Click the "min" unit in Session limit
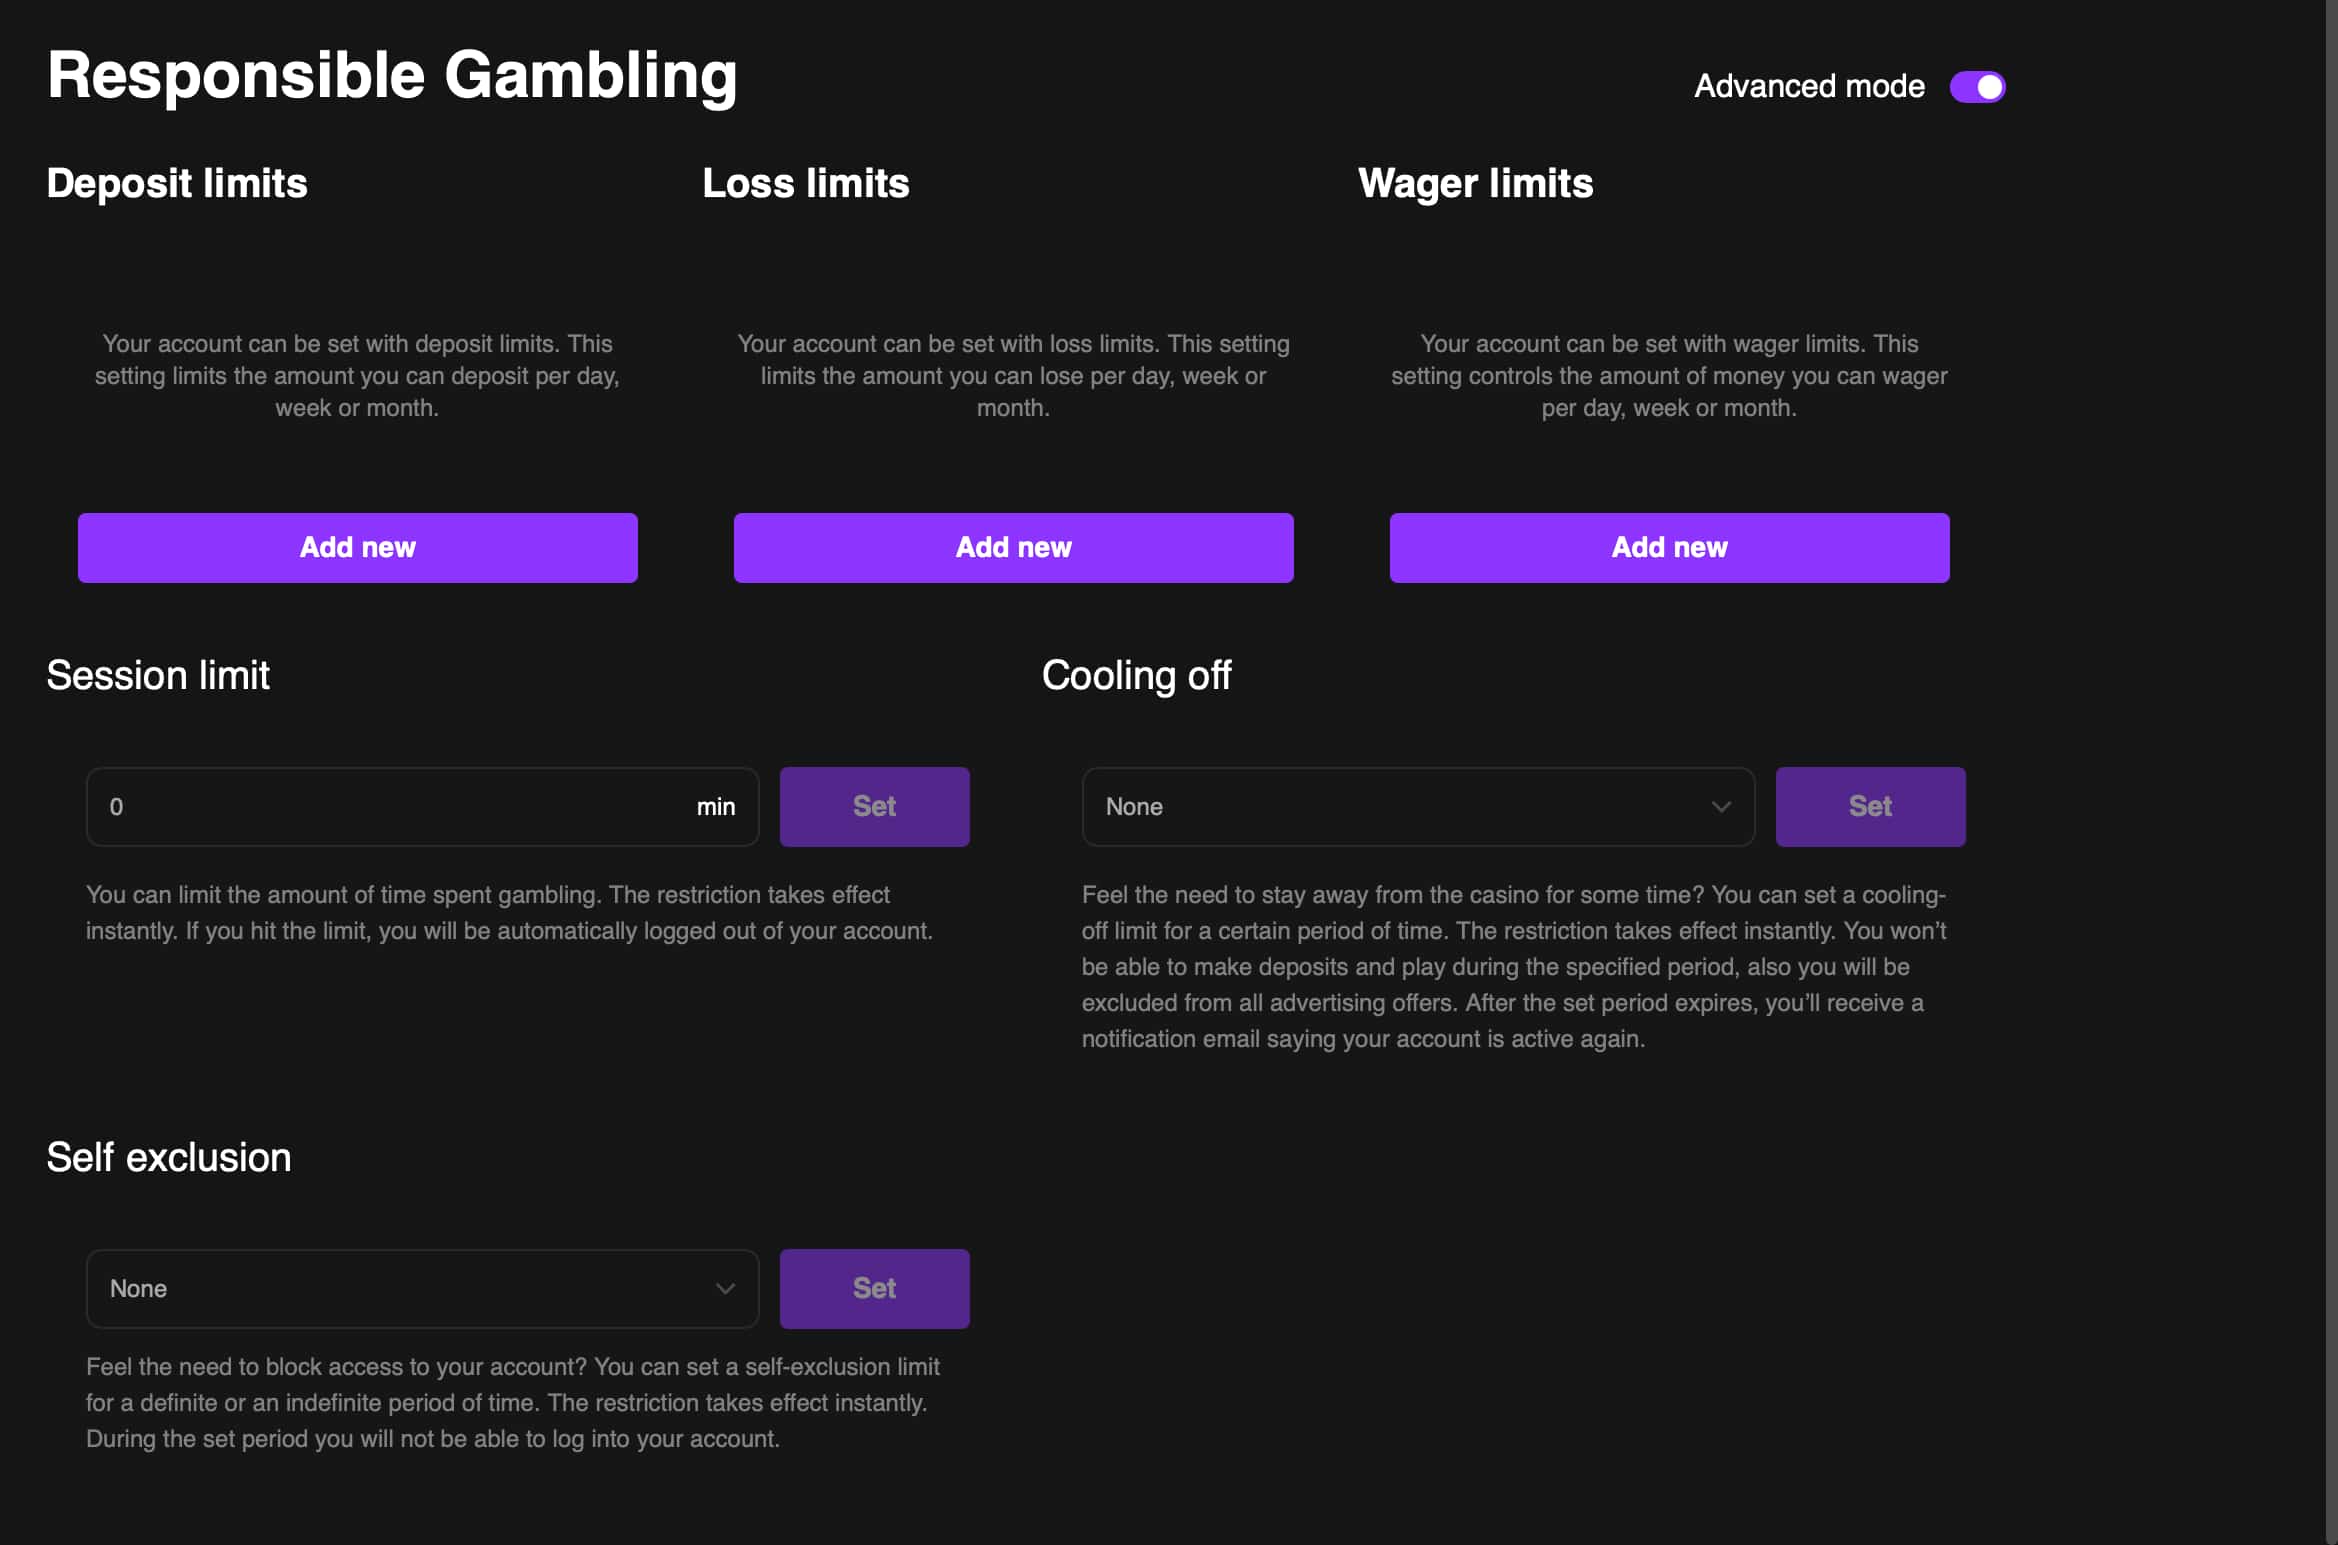 [716, 807]
